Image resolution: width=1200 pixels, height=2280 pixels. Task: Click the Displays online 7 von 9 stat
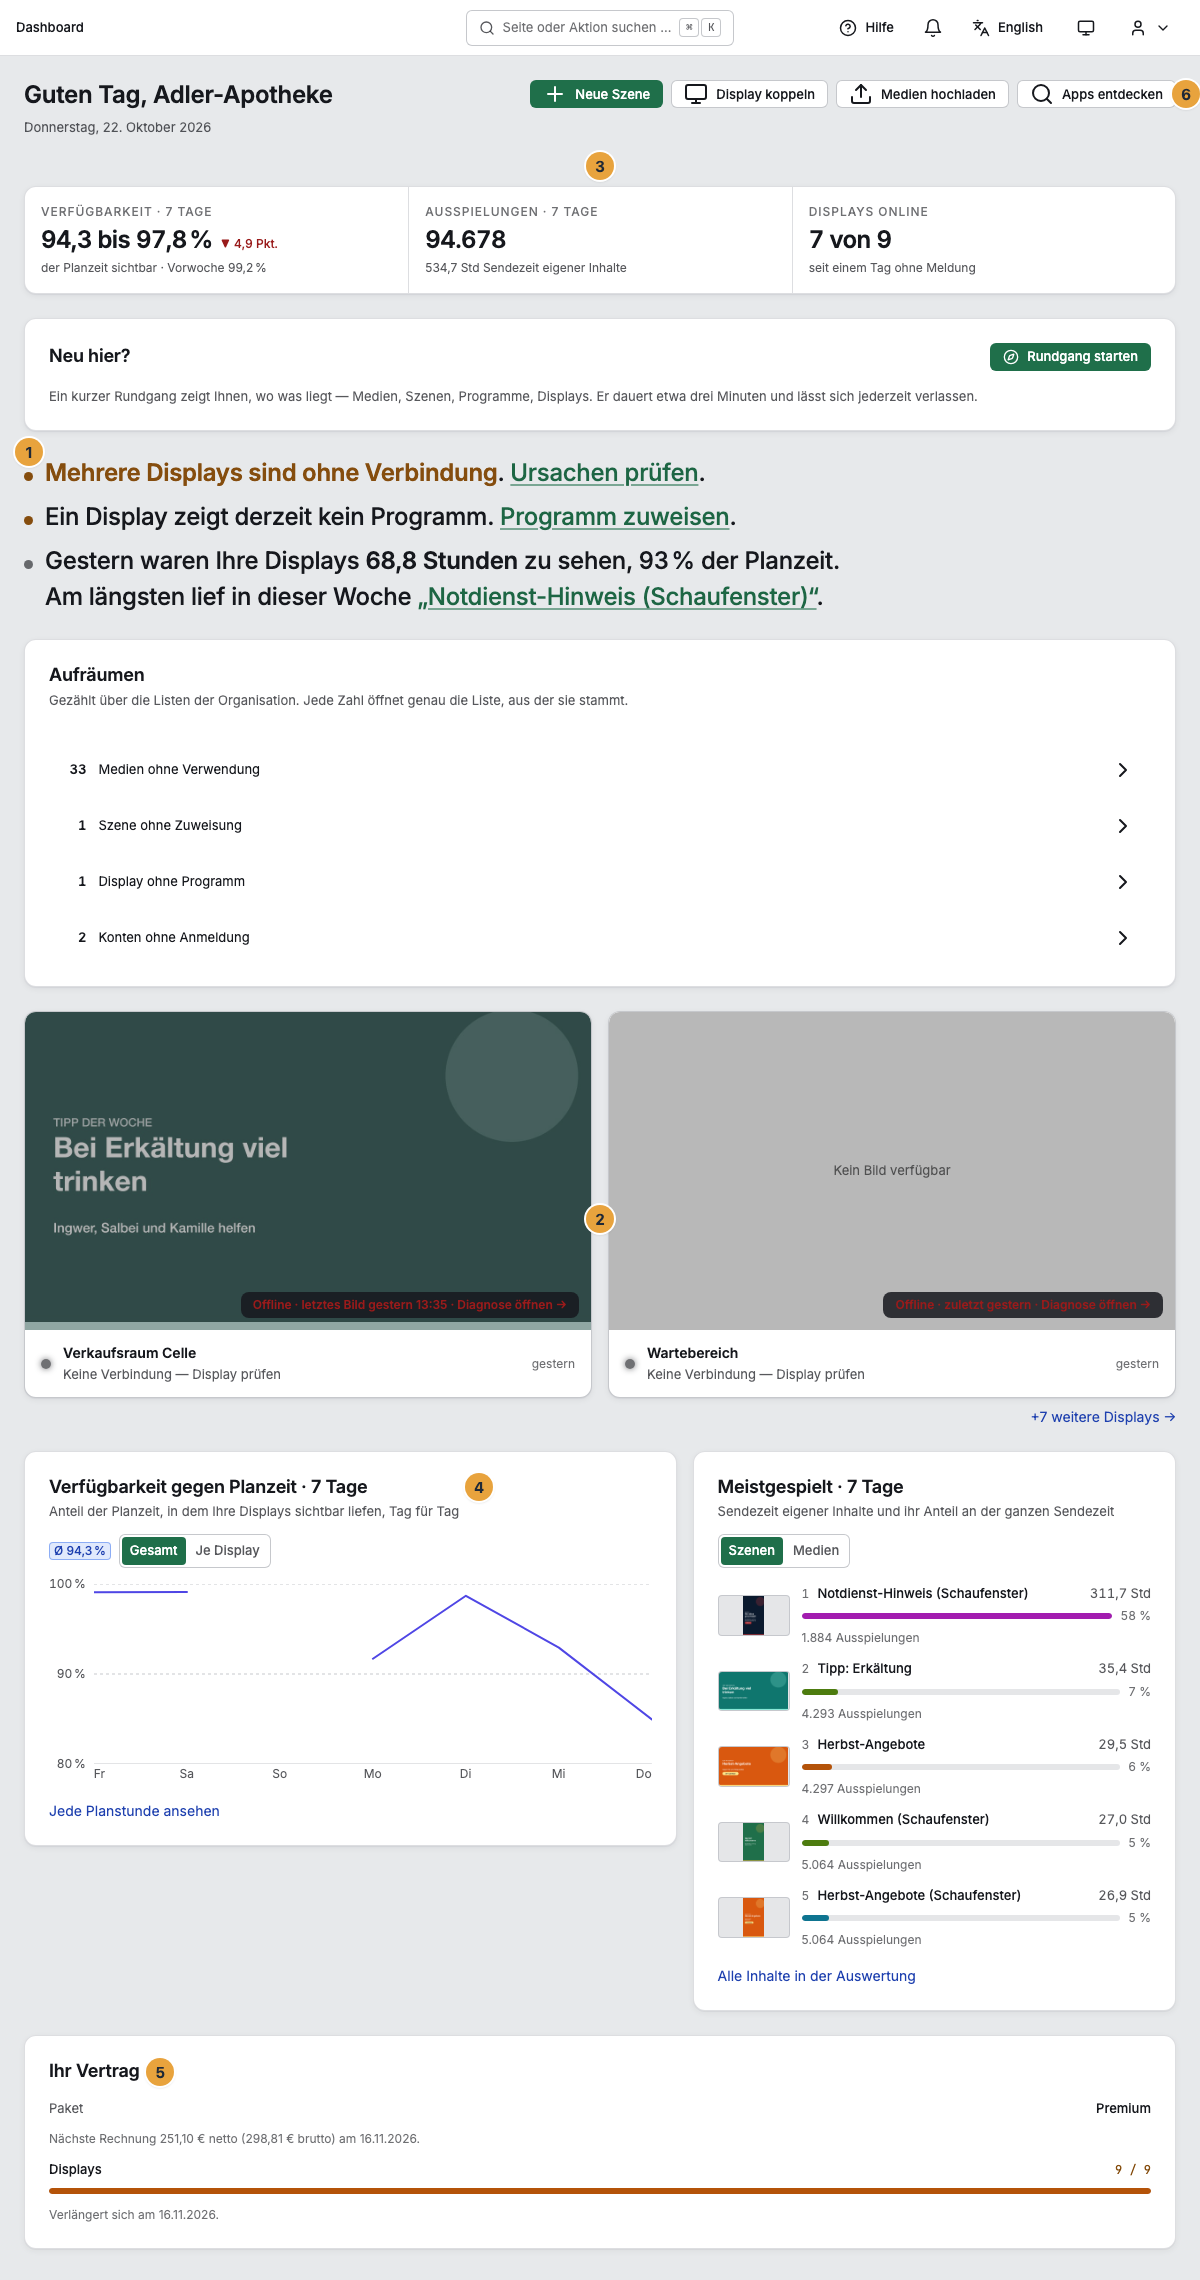point(984,240)
